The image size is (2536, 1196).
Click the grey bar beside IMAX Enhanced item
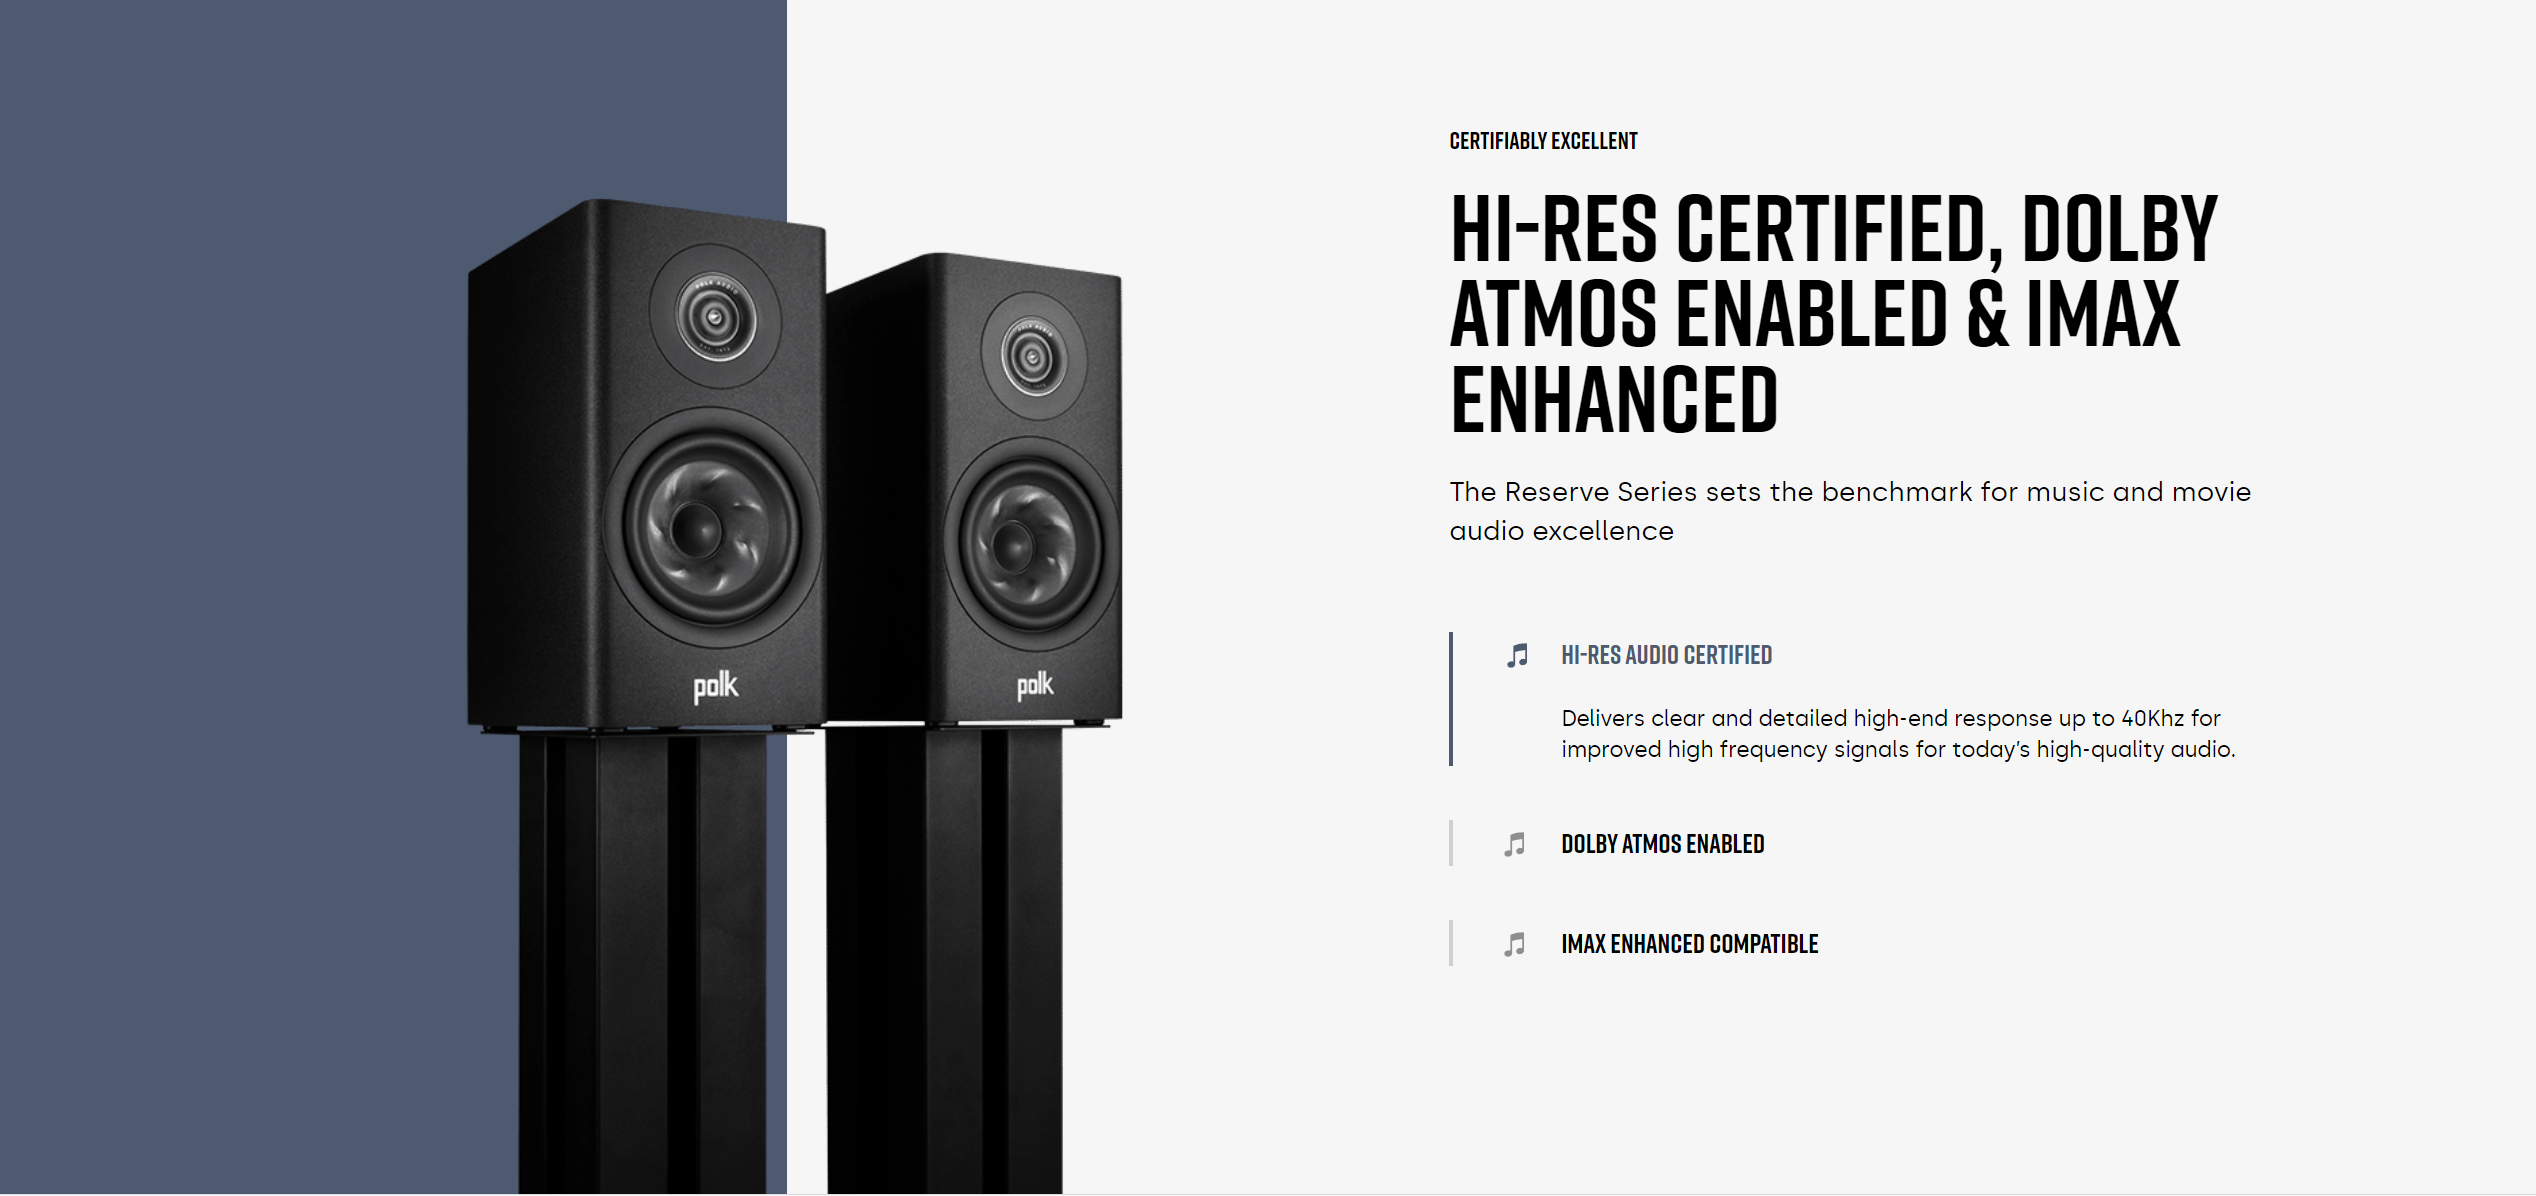point(1451,943)
